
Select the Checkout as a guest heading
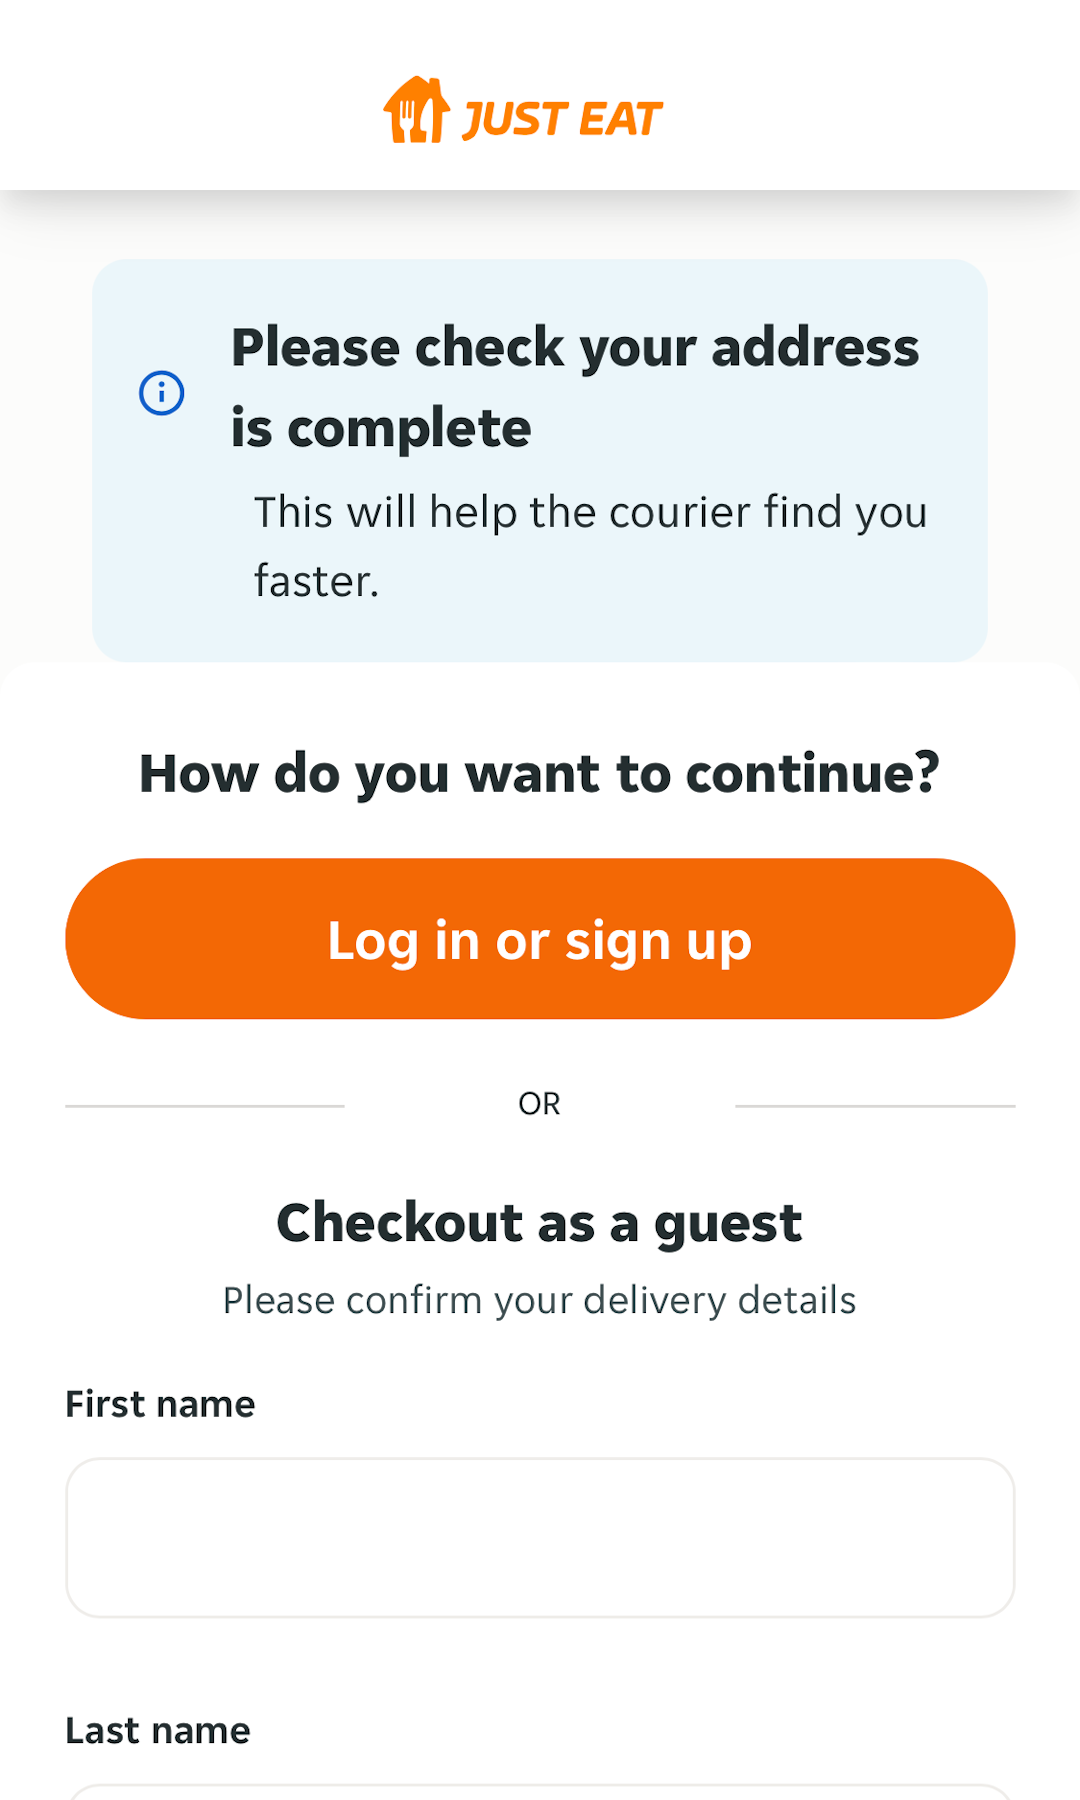(x=540, y=1222)
